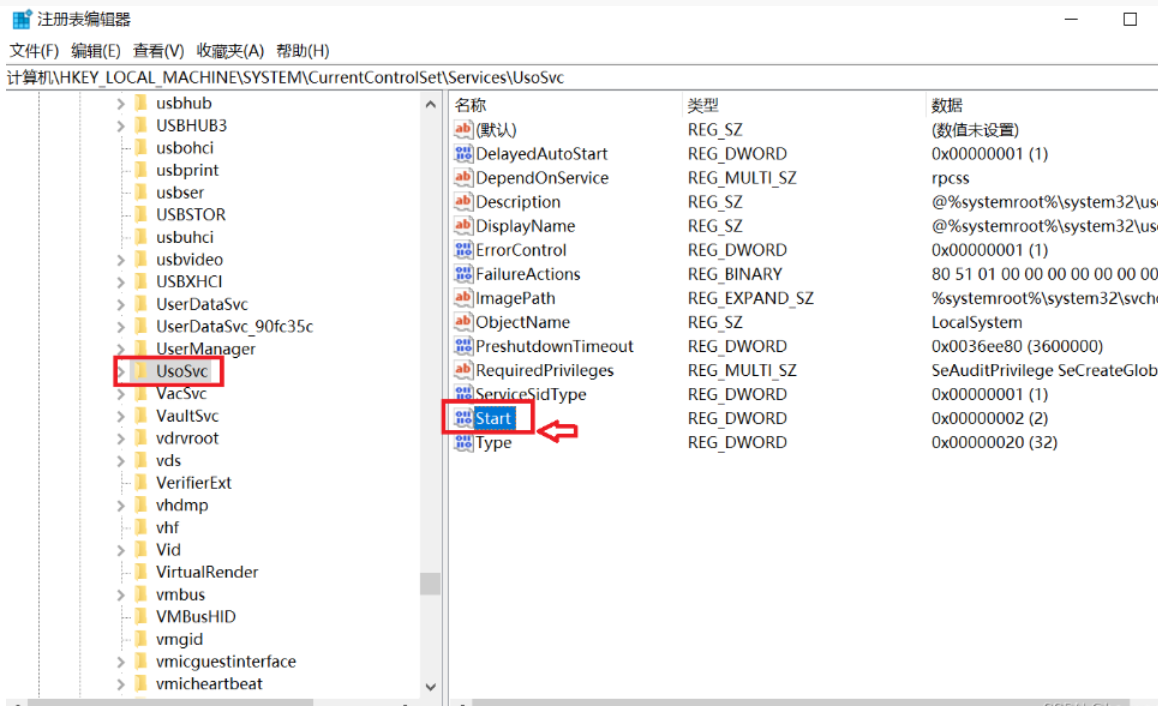Click the ImagePath string value icon
Viewport: 1158px width, 707px height.
[463, 298]
